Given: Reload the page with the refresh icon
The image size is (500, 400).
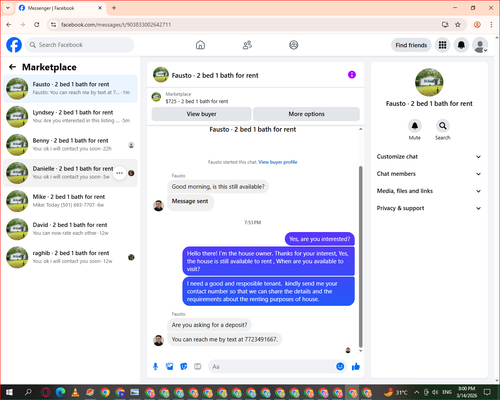Looking at the screenshot, I should [37, 25].
